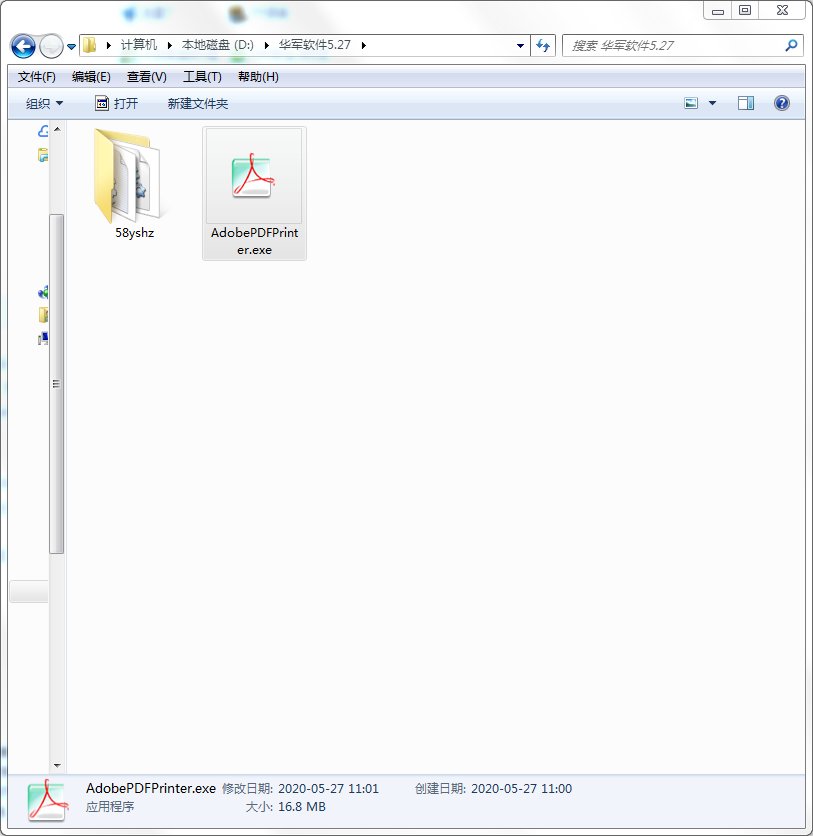Open the 组织 dropdown menu
Viewport: 813px width, 836px height.
tap(44, 103)
